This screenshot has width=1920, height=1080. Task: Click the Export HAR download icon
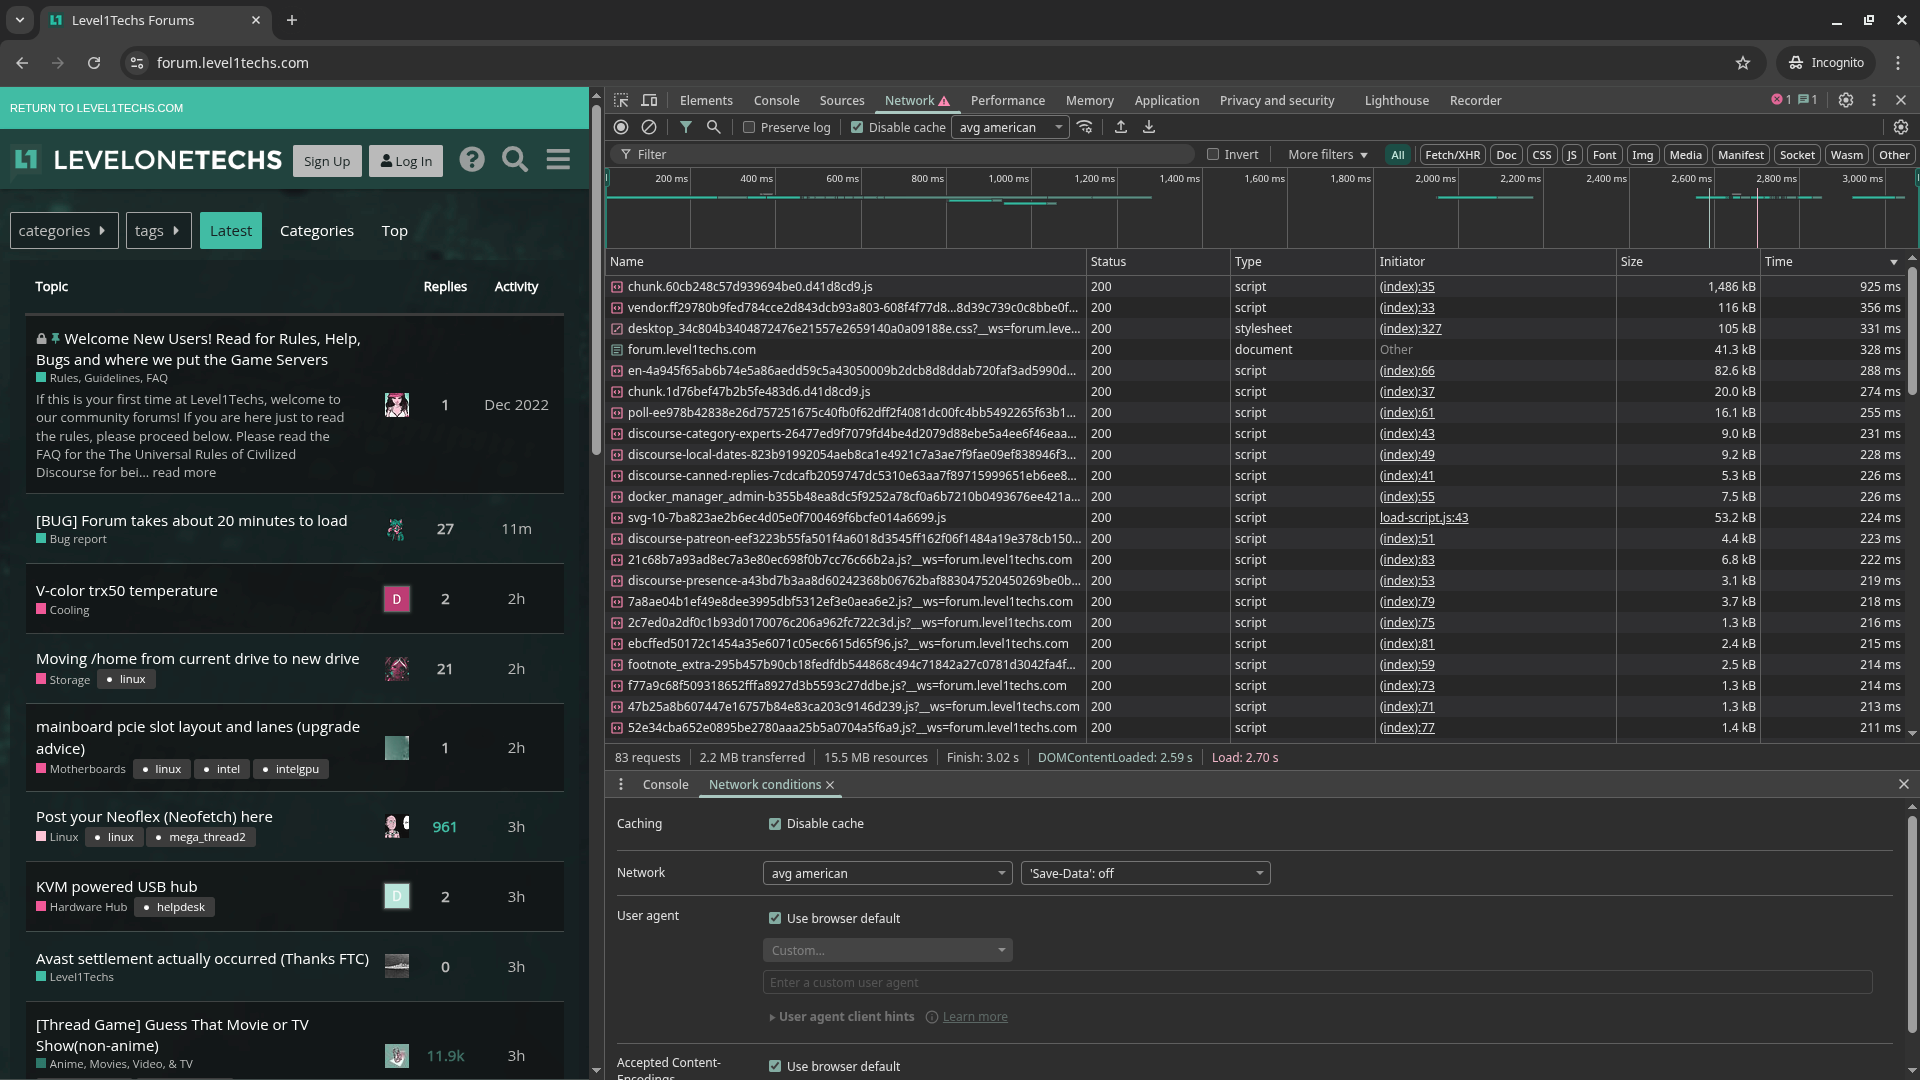[x=1149, y=127]
